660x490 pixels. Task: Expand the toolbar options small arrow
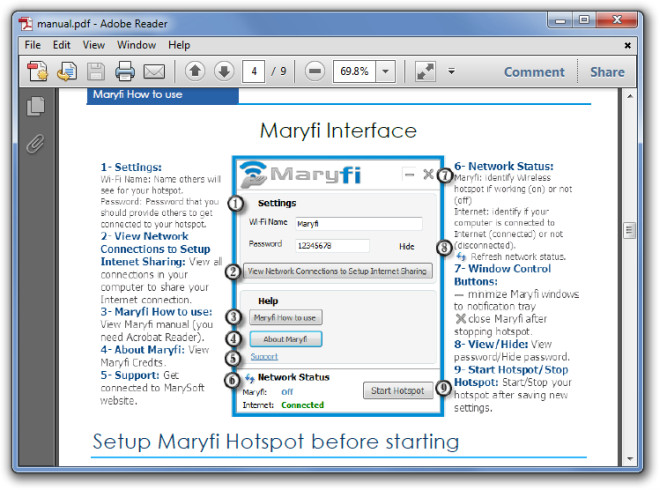tap(451, 71)
